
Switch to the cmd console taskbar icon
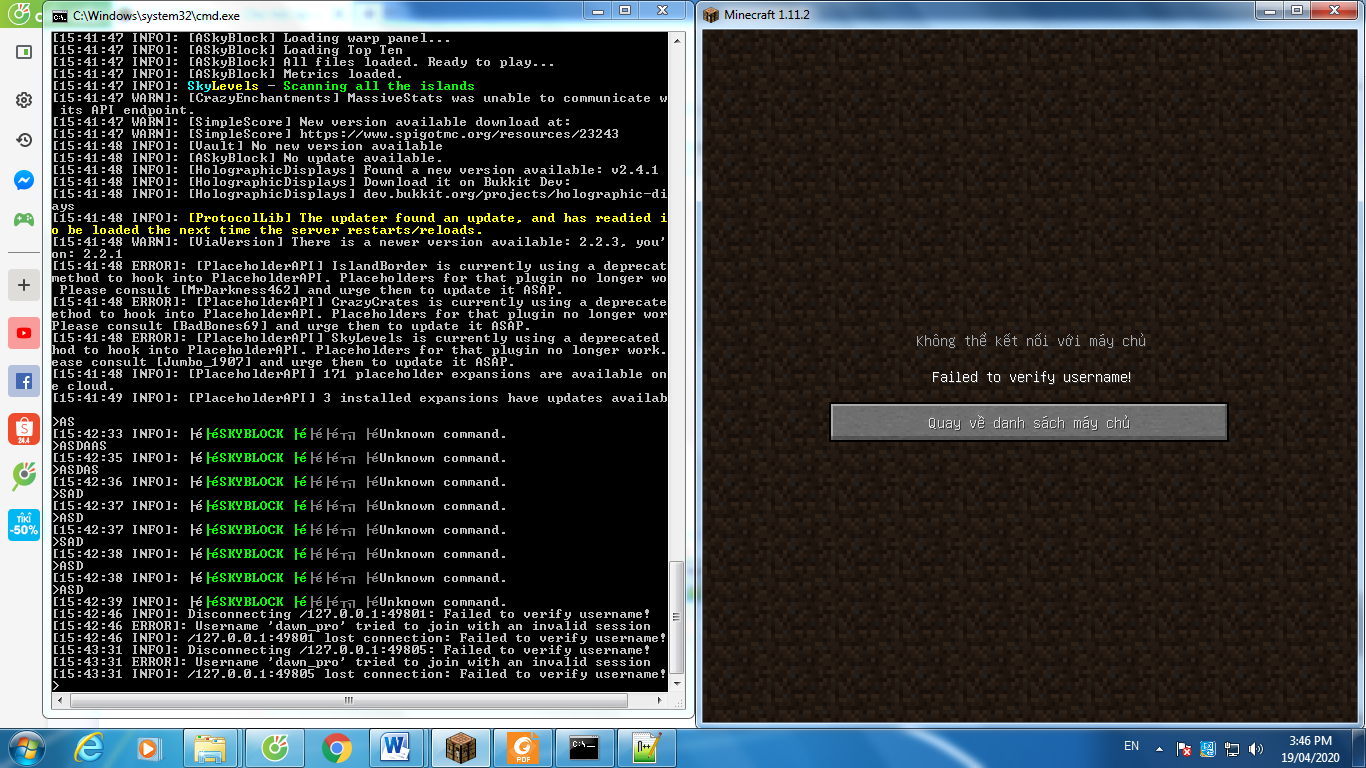point(584,747)
